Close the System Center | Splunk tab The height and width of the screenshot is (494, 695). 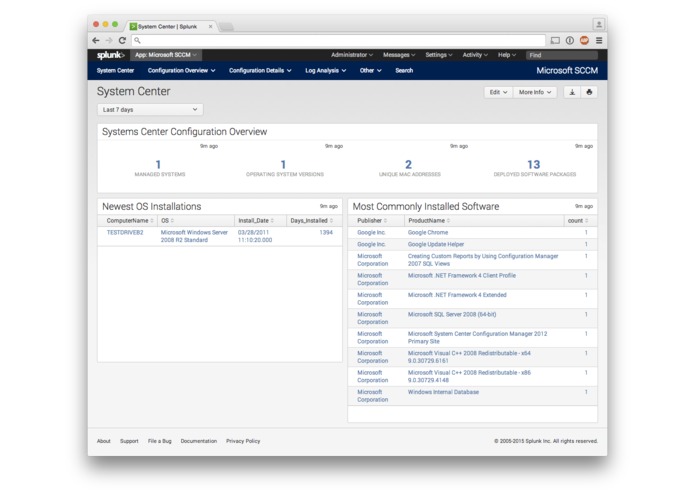[210, 27]
